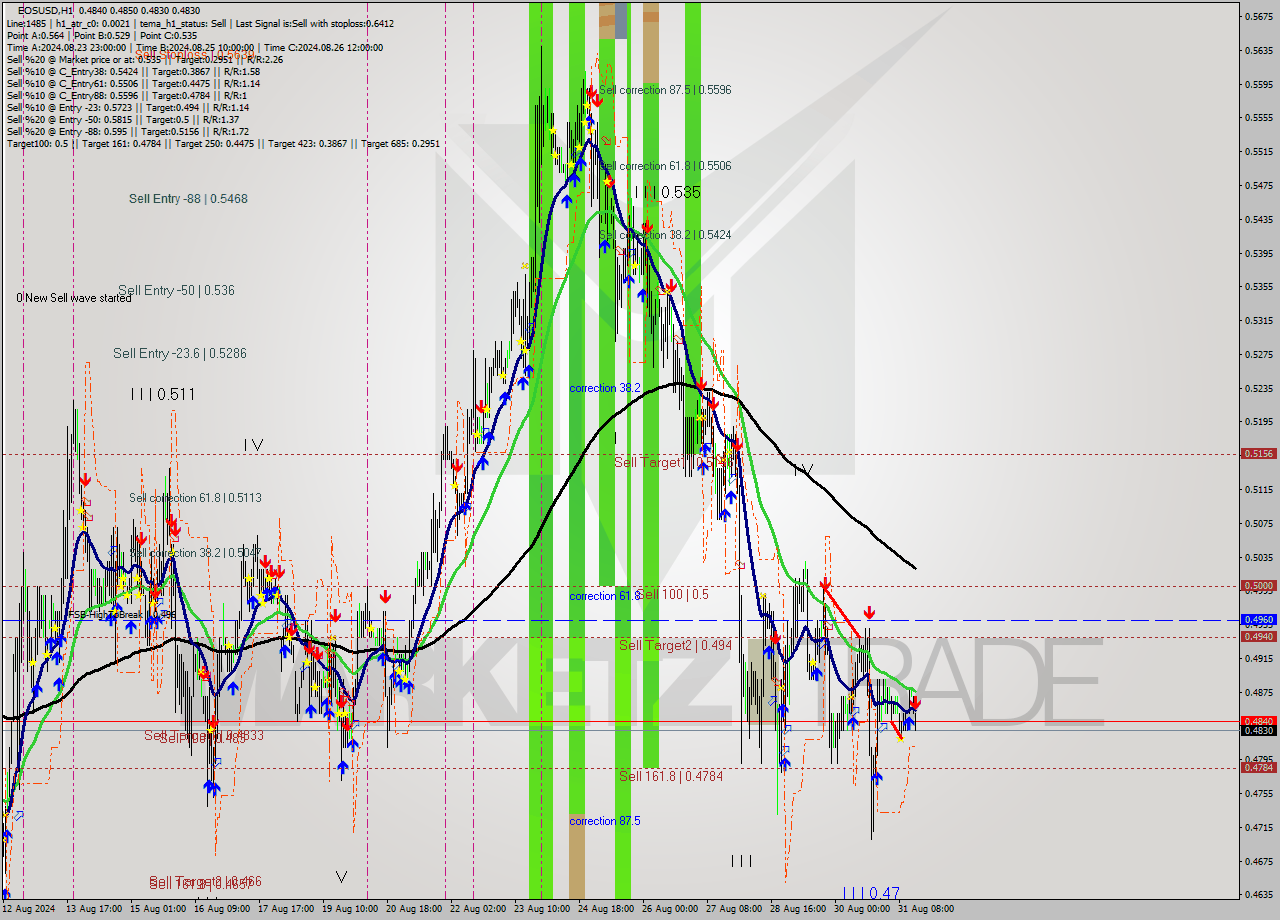This screenshot has width=1280, height=920.
Task: Click the blue 'correction 87.5' label
Action: (605, 821)
